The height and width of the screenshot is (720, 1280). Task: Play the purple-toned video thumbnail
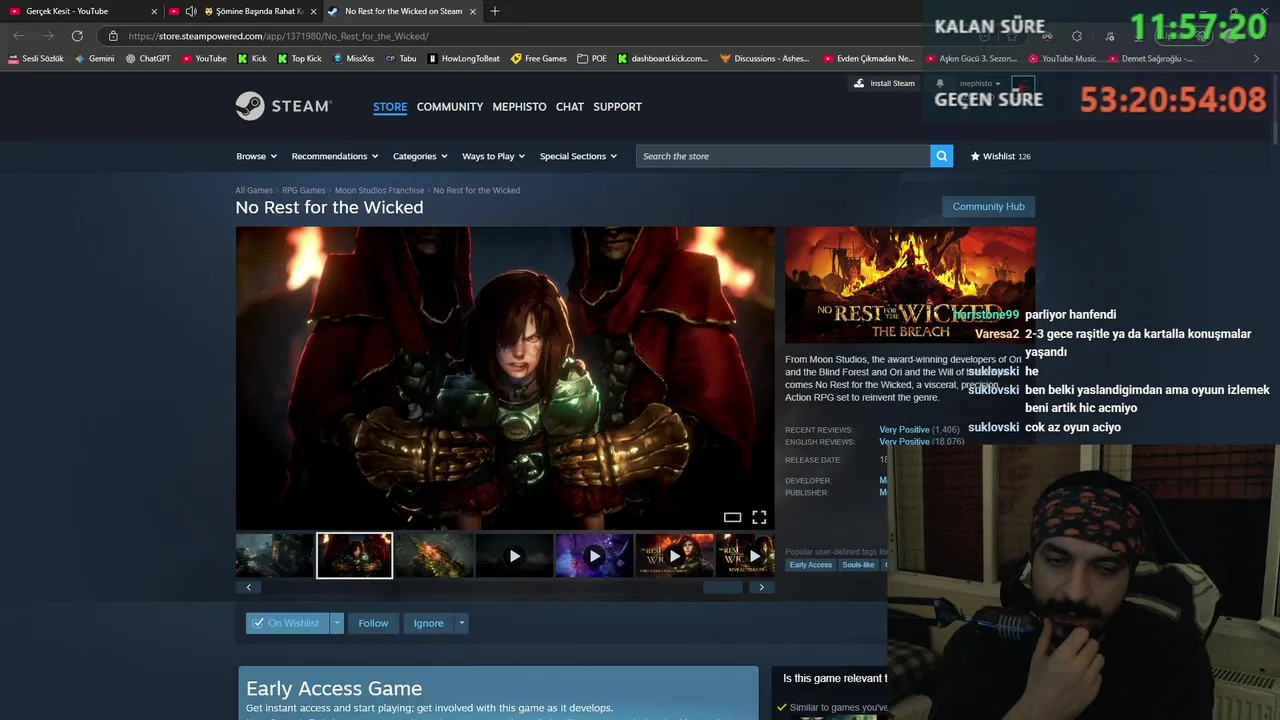click(x=594, y=555)
